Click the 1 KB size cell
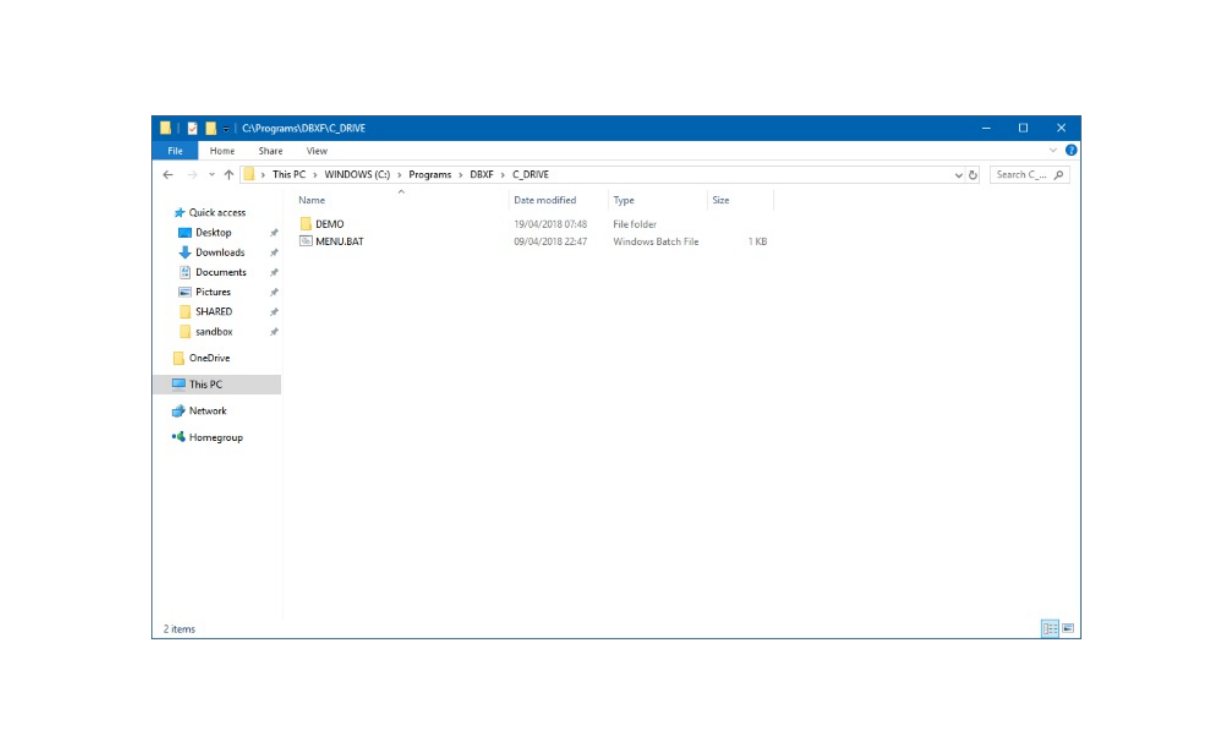 [757, 241]
